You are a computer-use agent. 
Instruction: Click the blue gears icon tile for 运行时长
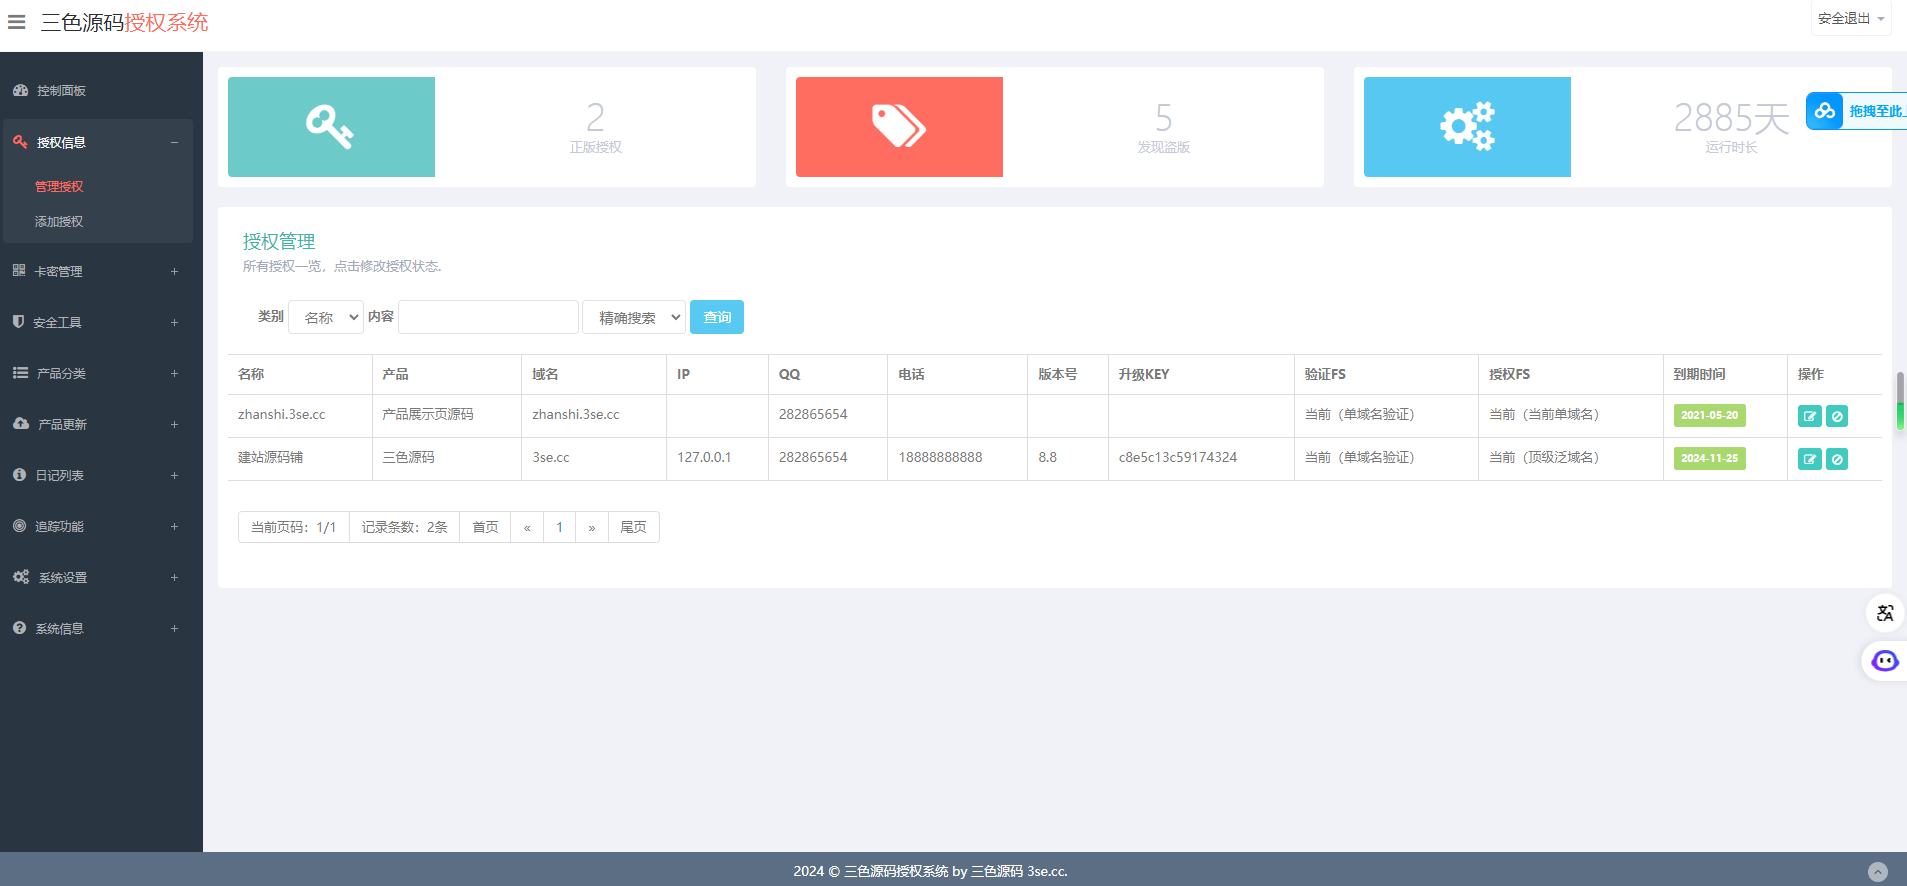(1467, 127)
